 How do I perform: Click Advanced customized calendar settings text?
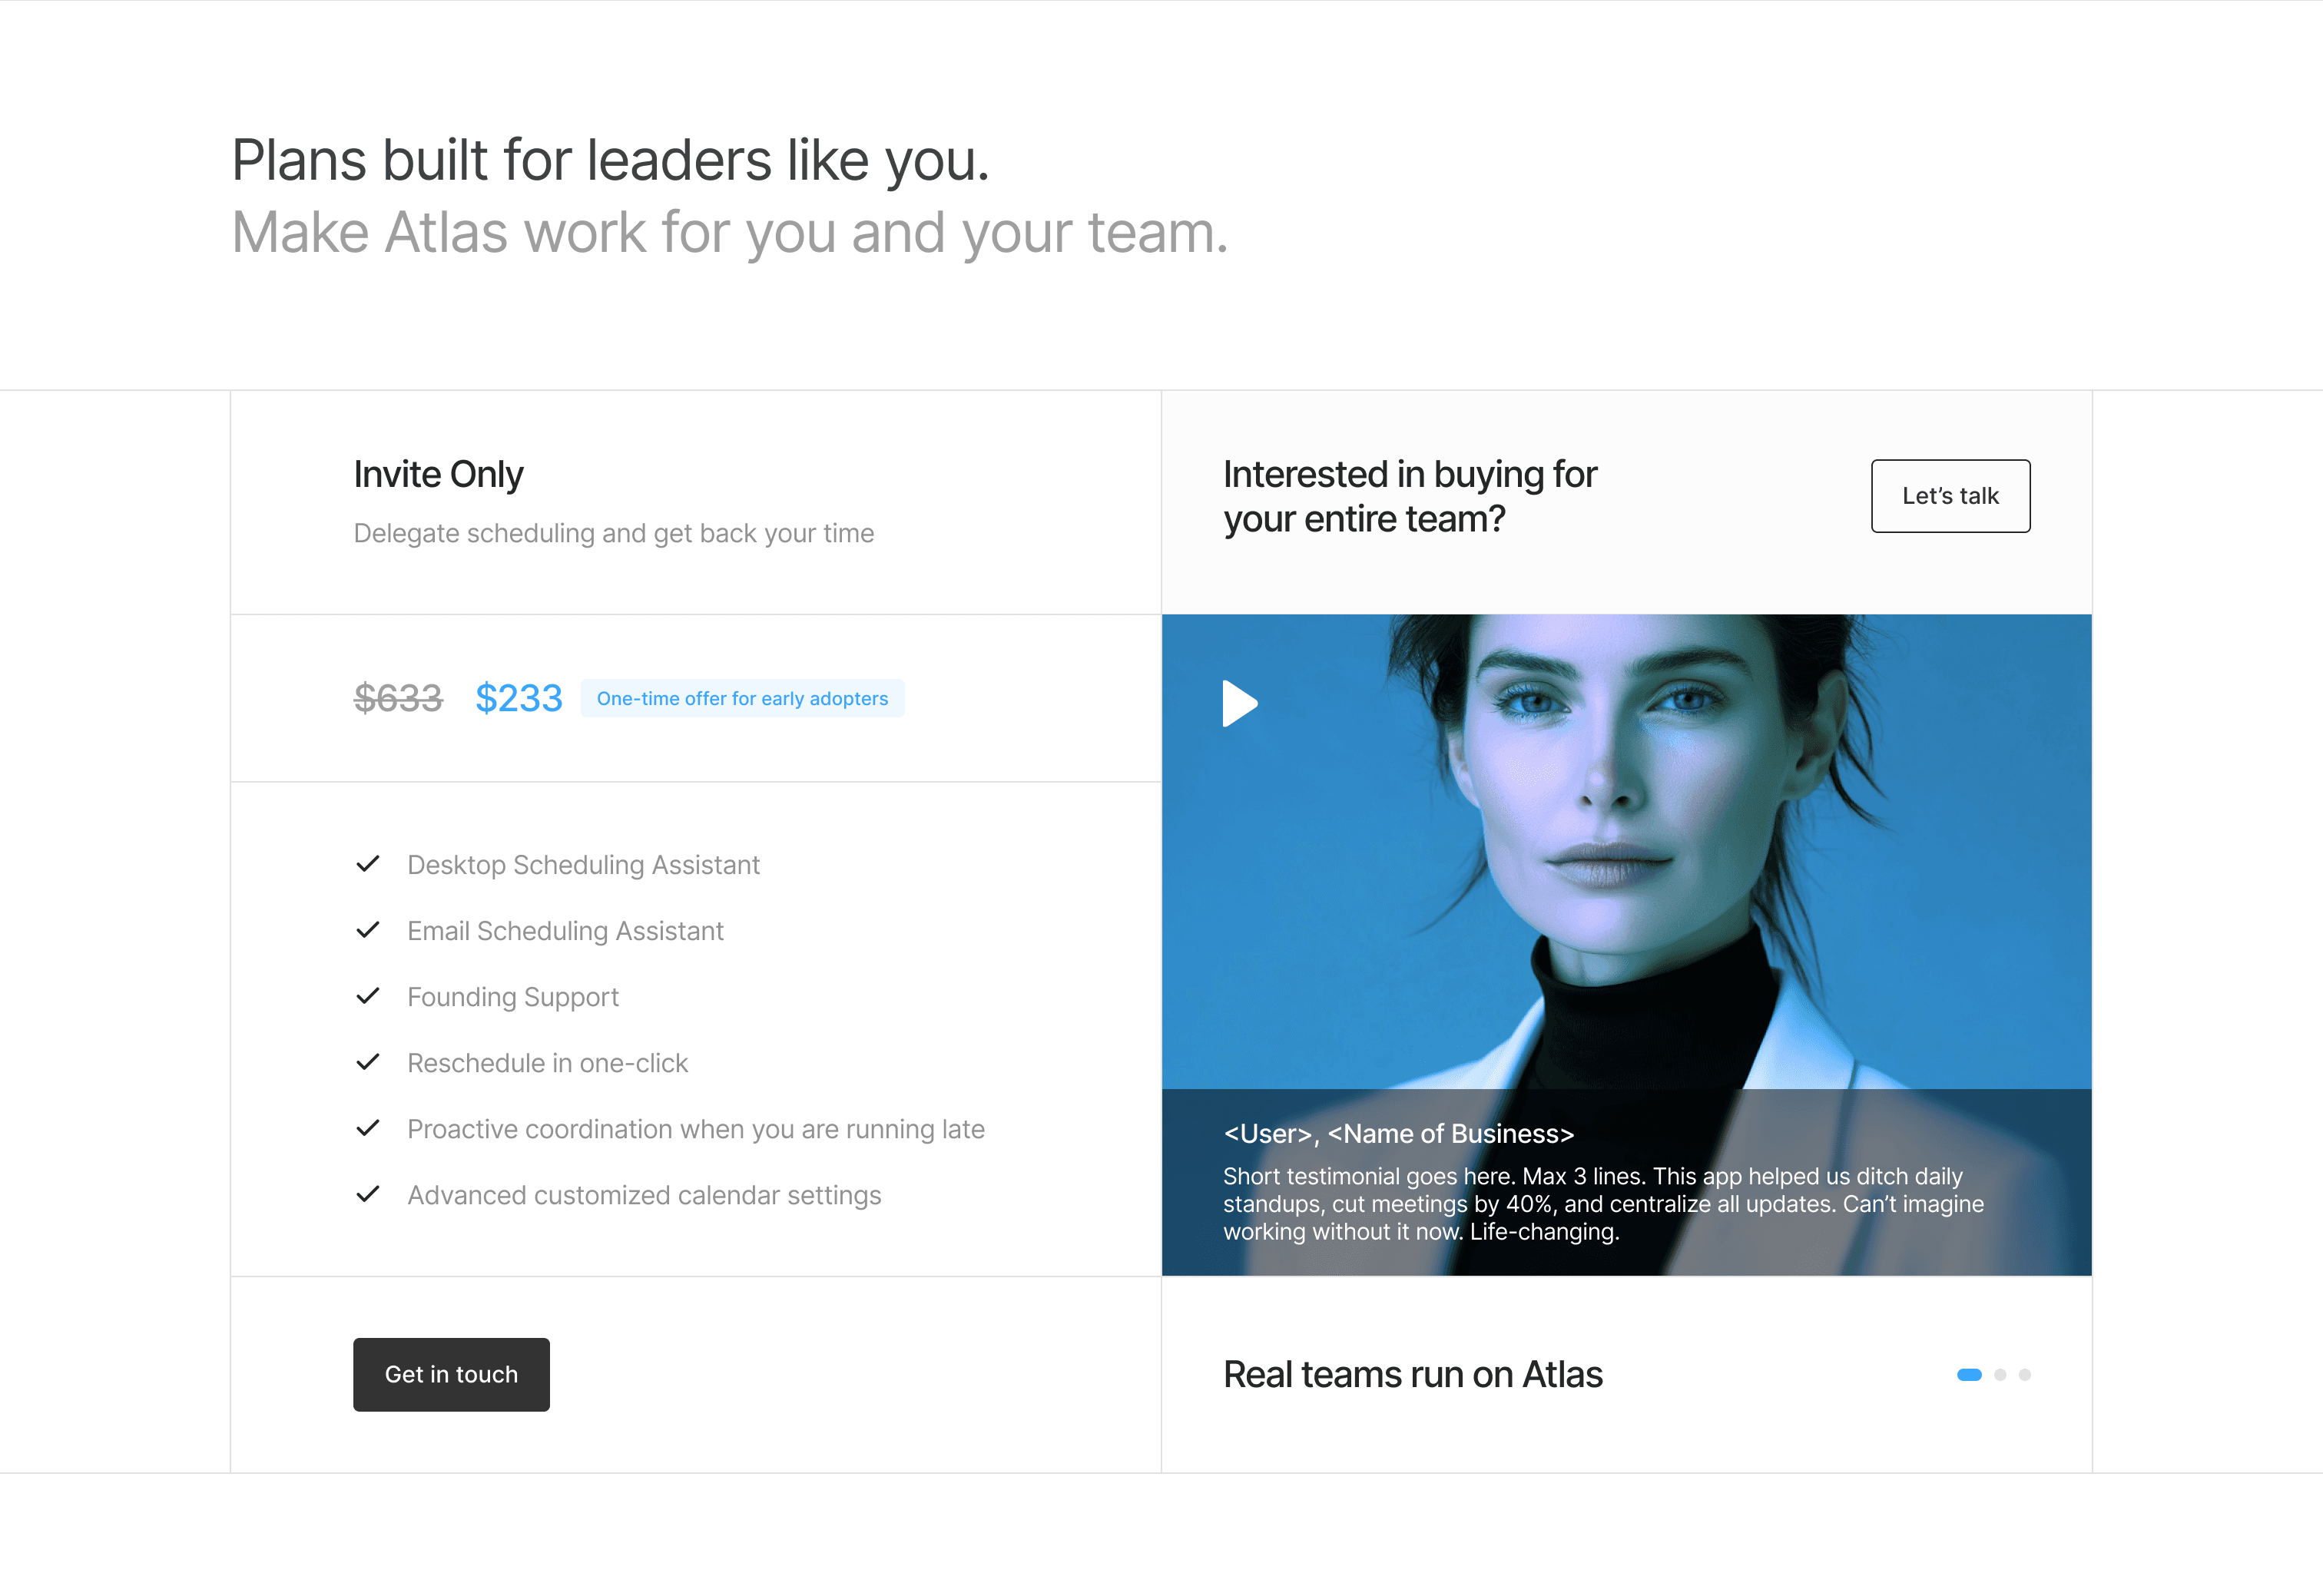coord(644,1195)
